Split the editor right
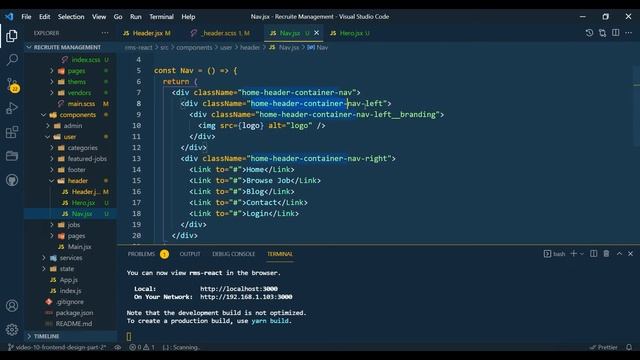This screenshot has width=640, height=360. click(x=616, y=33)
